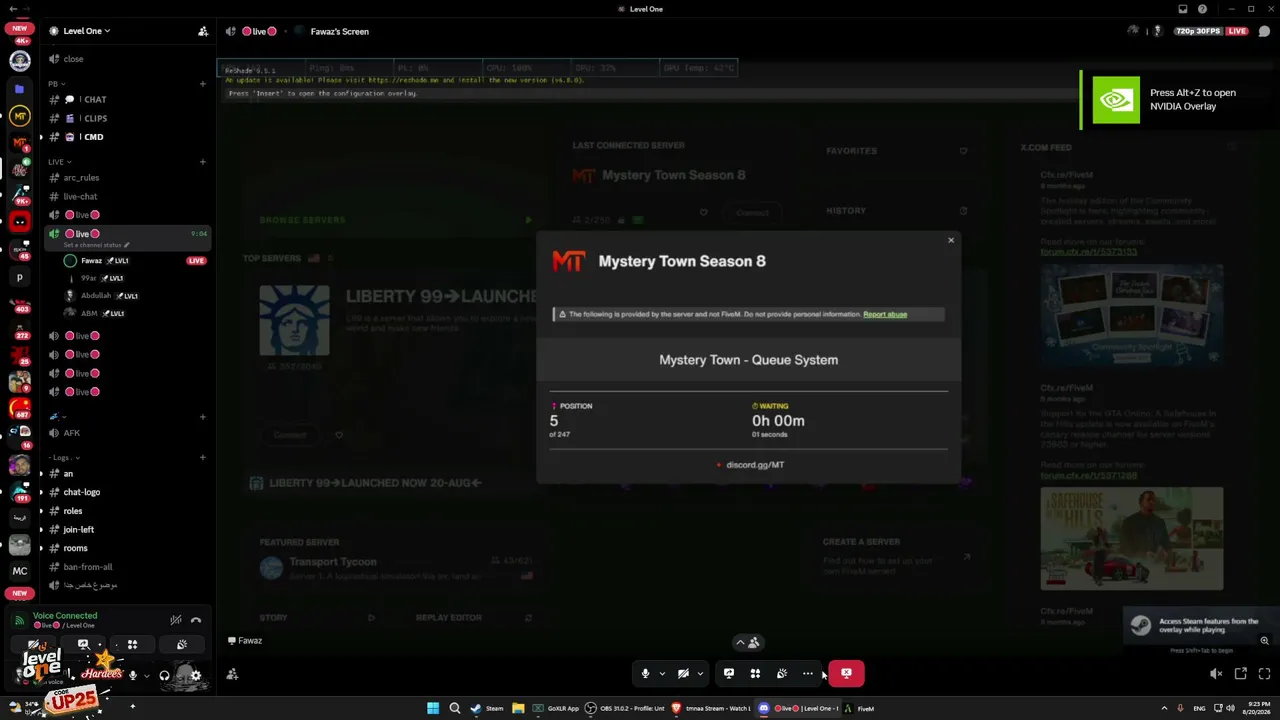Open the server with the yellow MT logo
Screen dimensions: 1280x720
20,116
